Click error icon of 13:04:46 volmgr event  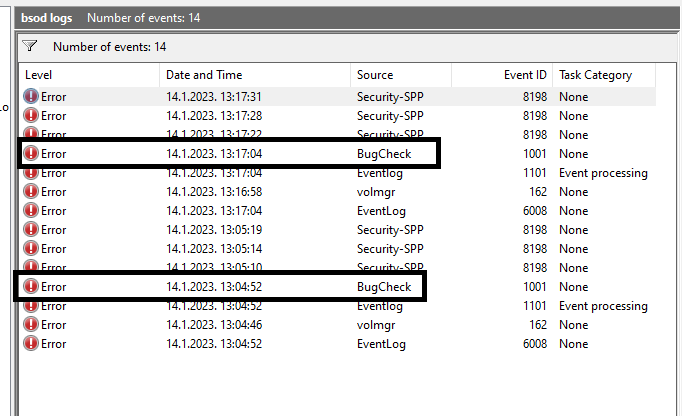click(x=31, y=325)
